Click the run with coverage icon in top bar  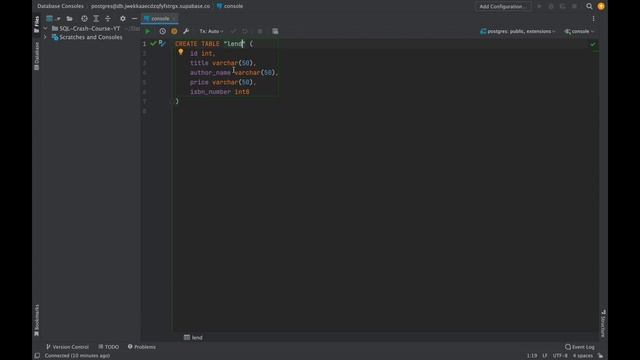[x=563, y=6]
